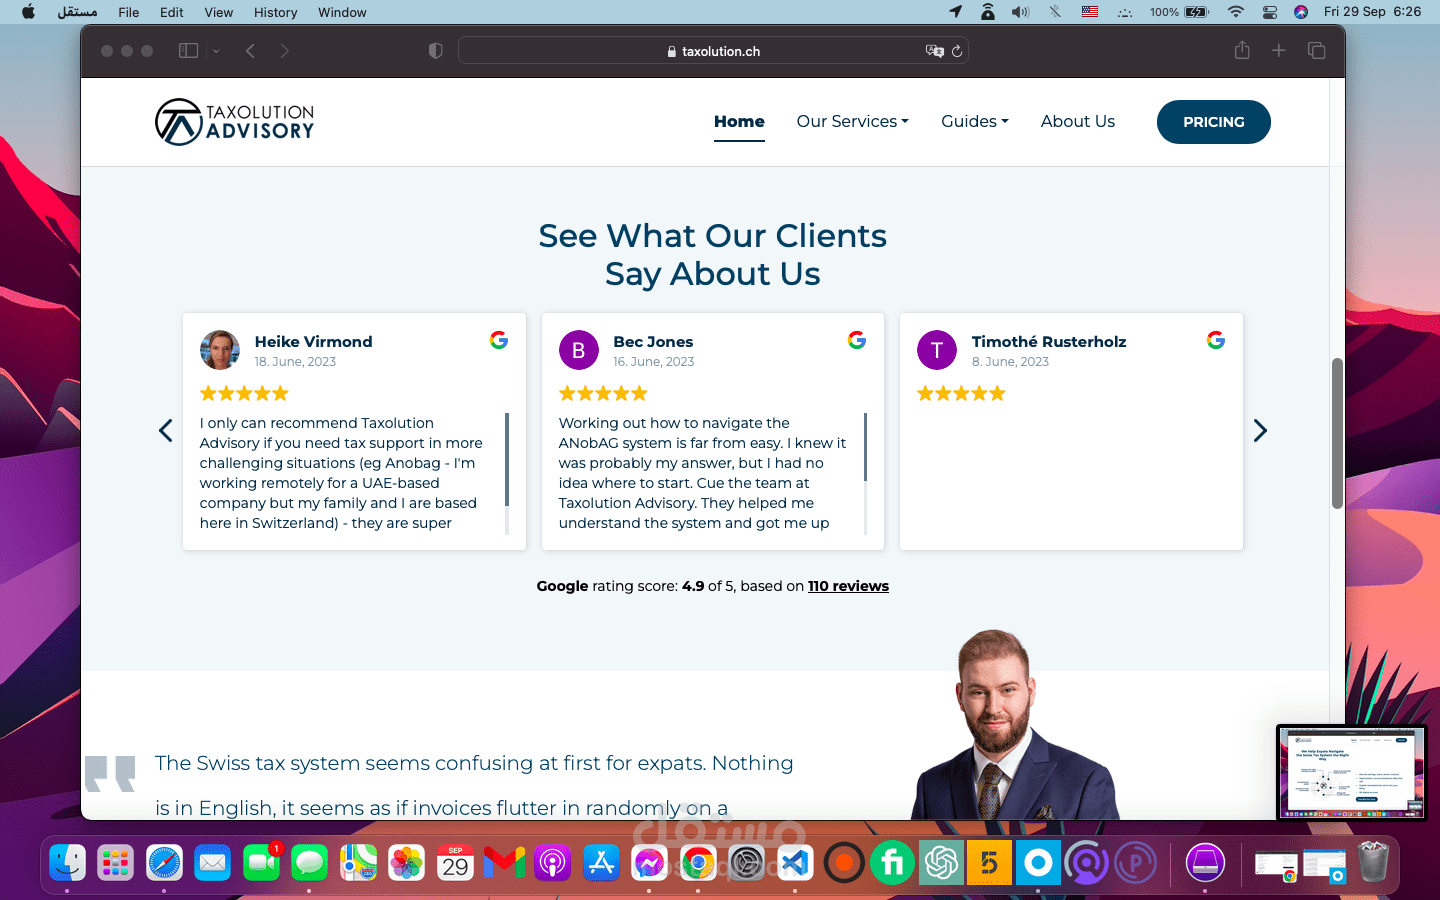
Task: Open the Home nav tab
Action: (x=739, y=121)
